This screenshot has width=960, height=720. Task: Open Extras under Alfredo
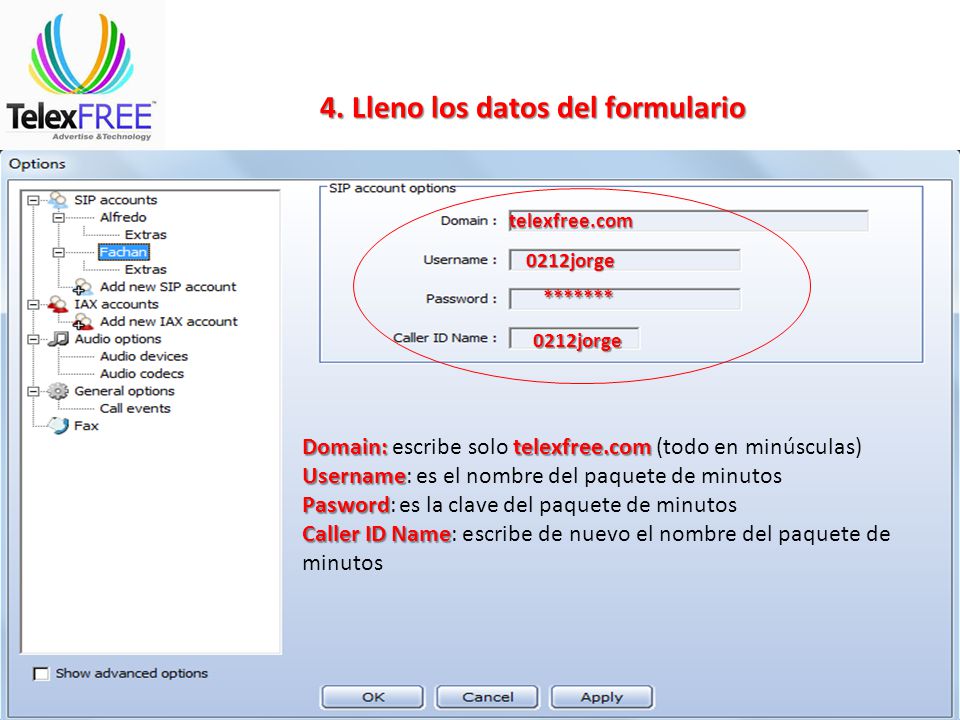145,234
